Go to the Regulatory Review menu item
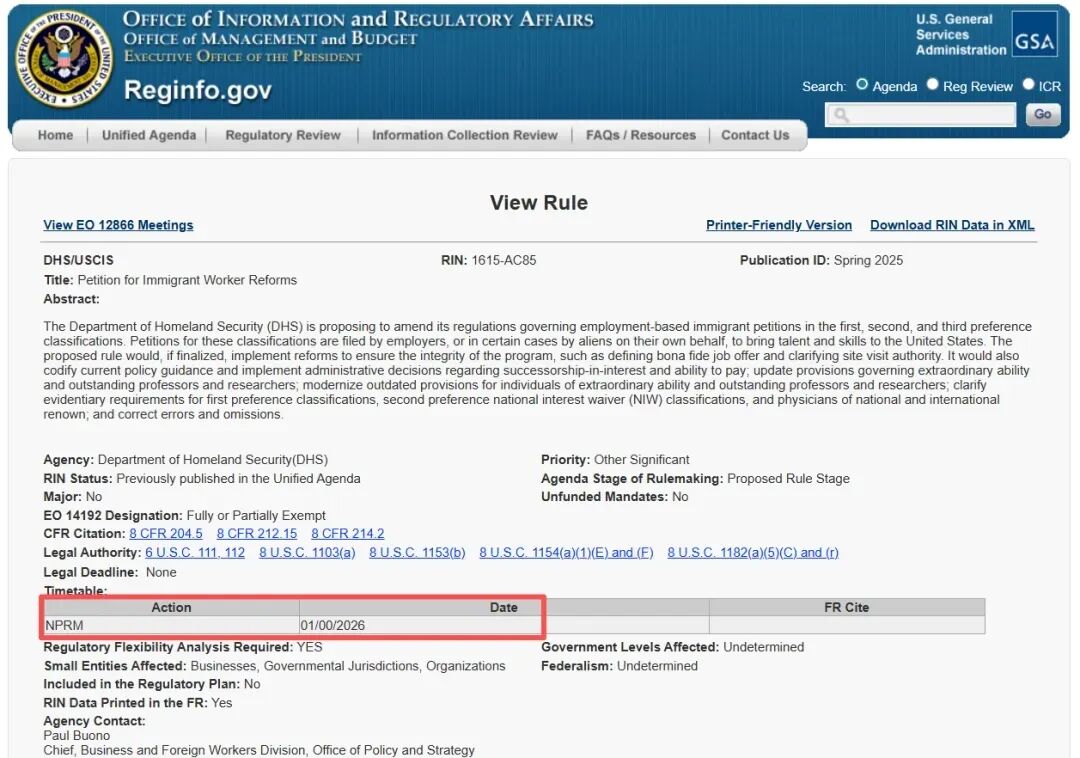Image resolution: width=1080 pixels, height=758 pixels. point(283,135)
